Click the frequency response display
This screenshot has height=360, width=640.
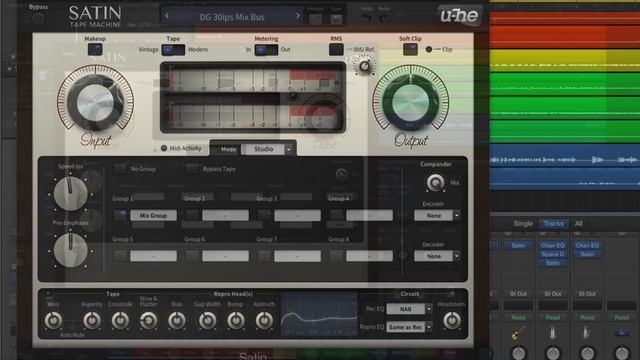318,314
